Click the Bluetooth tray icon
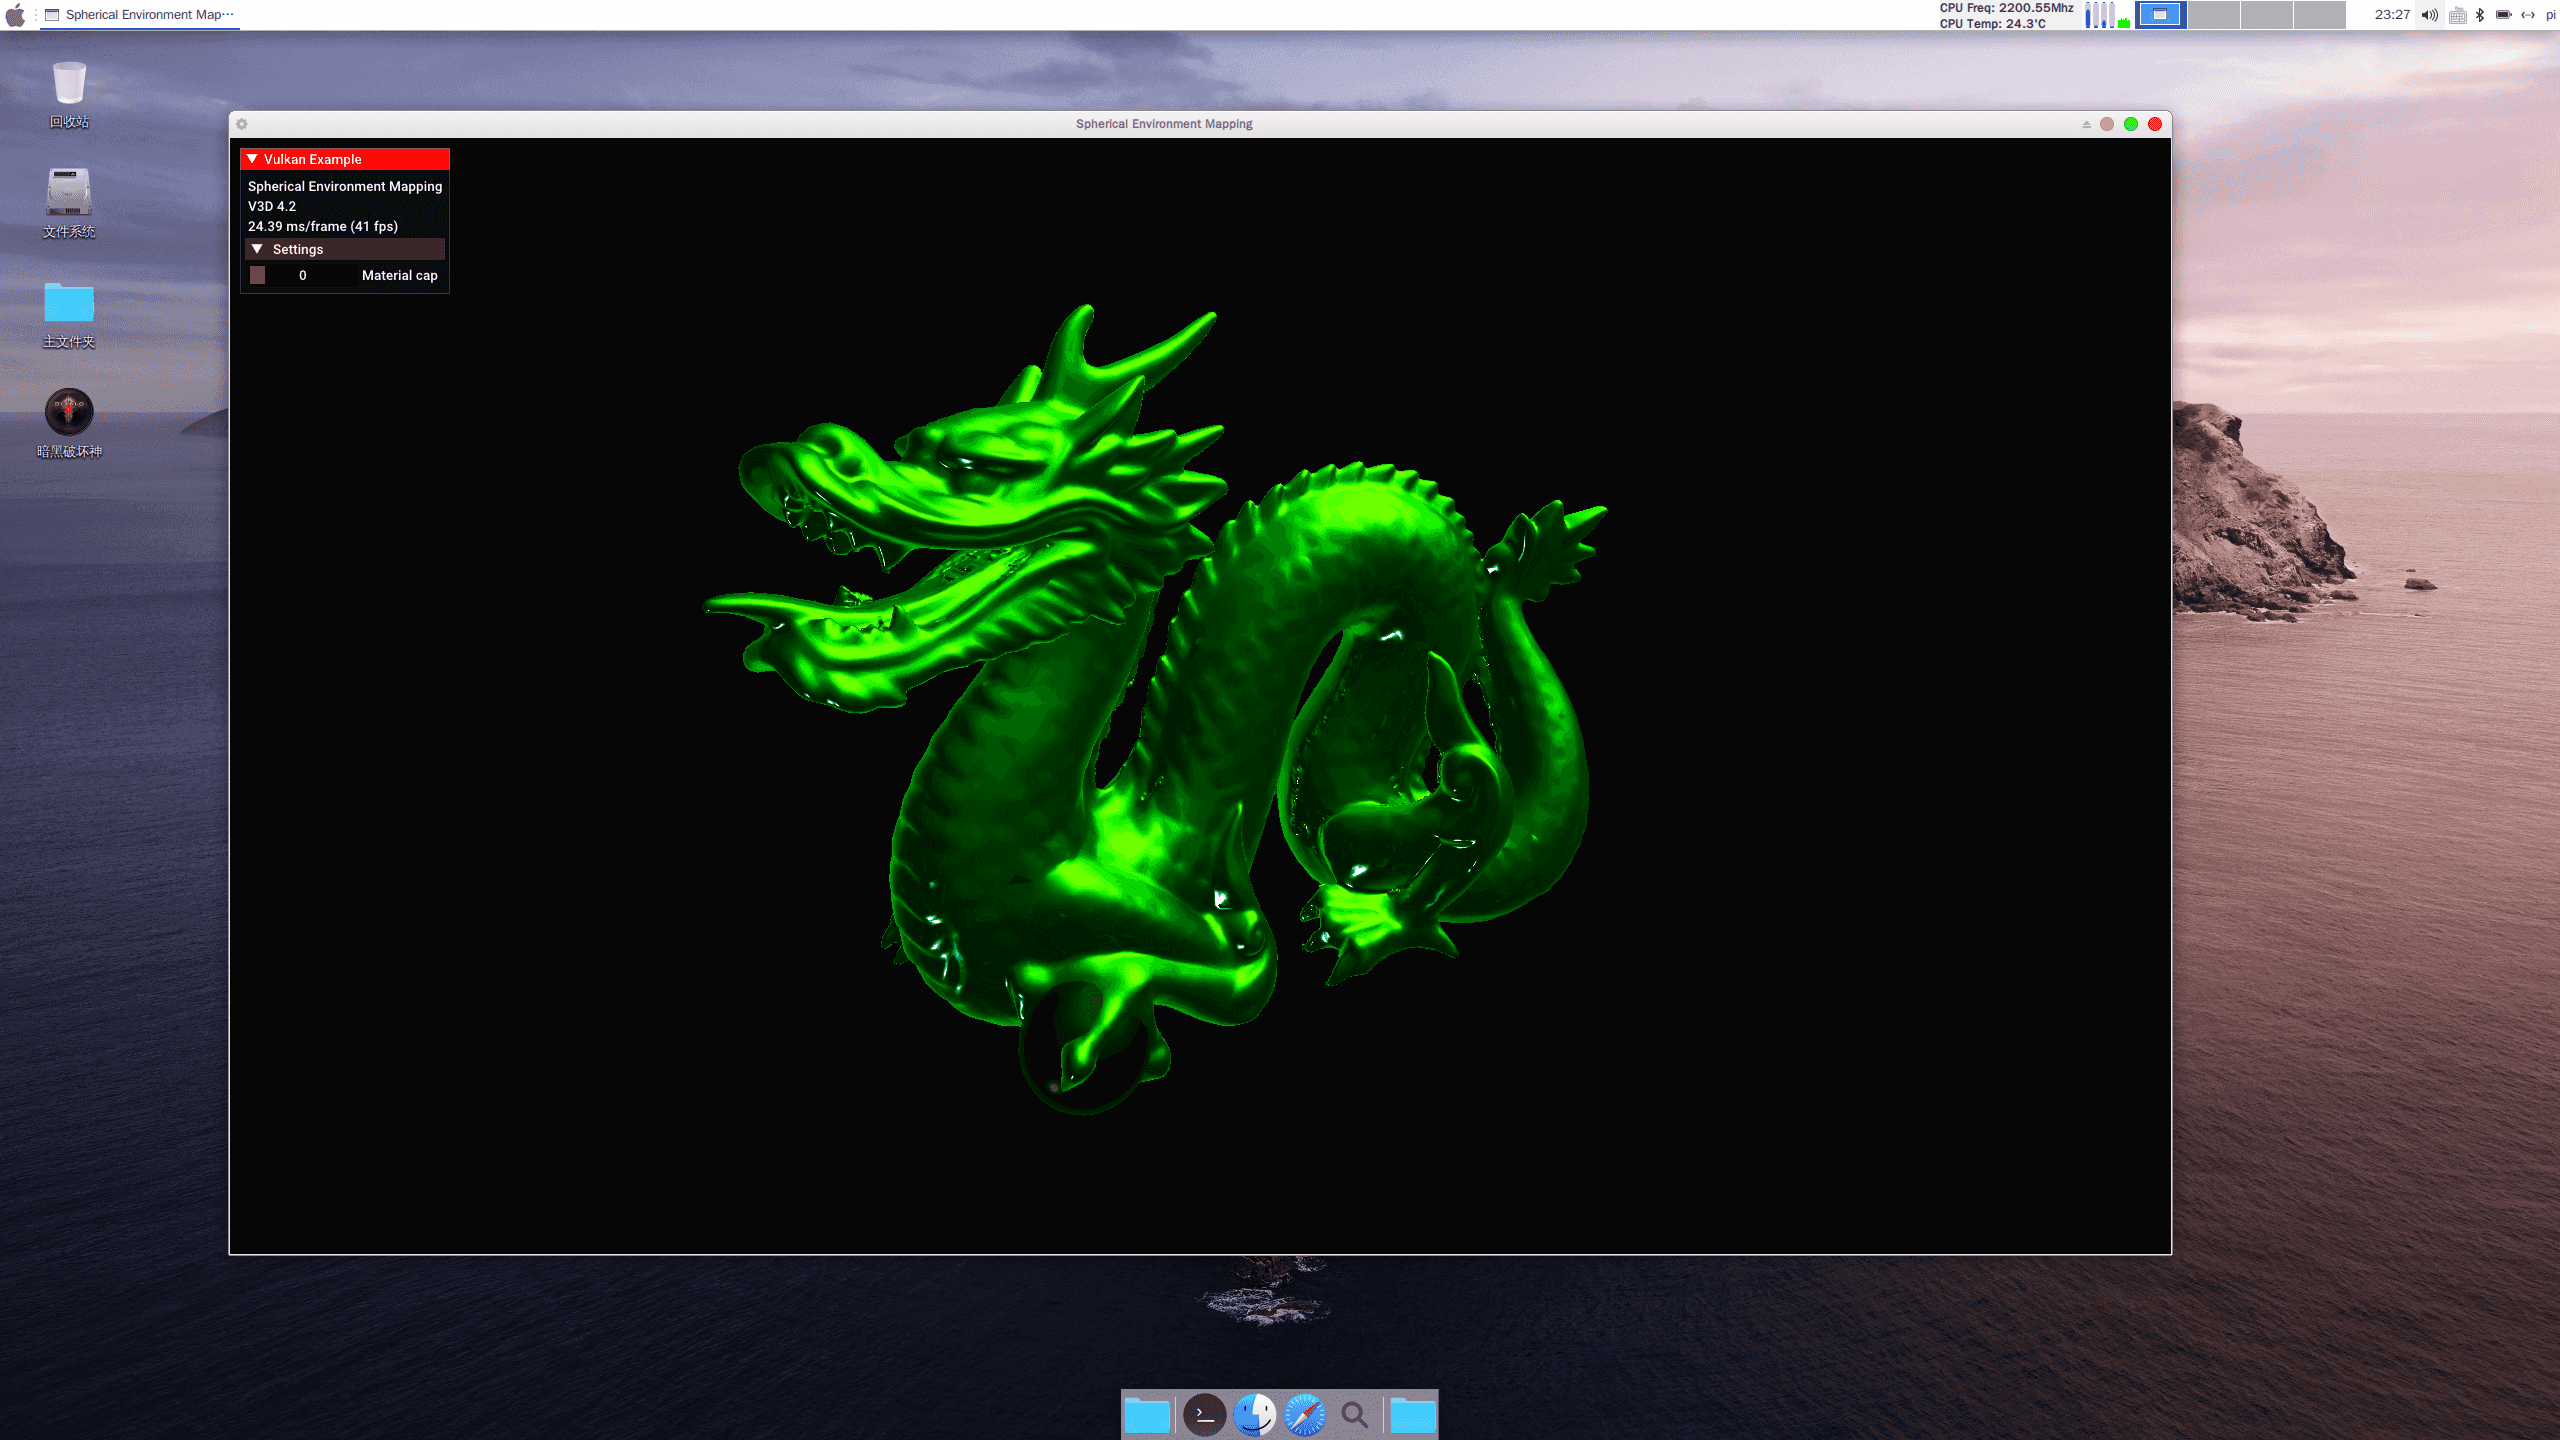 [x=2480, y=14]
